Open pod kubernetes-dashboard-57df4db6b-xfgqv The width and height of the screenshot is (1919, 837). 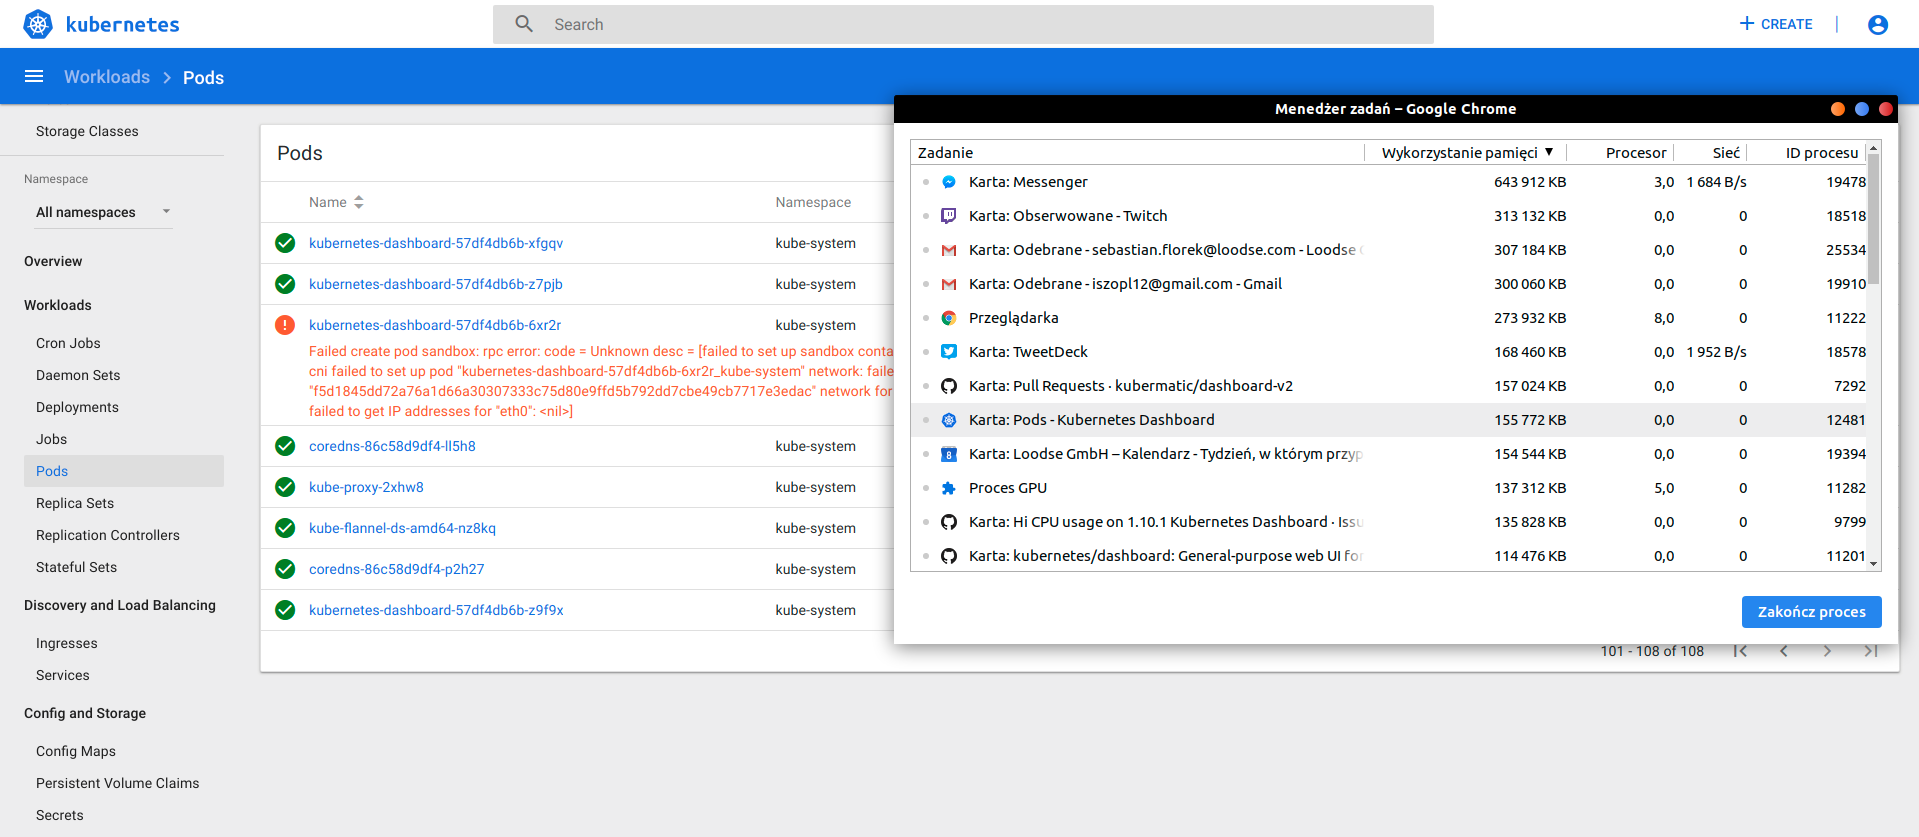tap(436, 243)
